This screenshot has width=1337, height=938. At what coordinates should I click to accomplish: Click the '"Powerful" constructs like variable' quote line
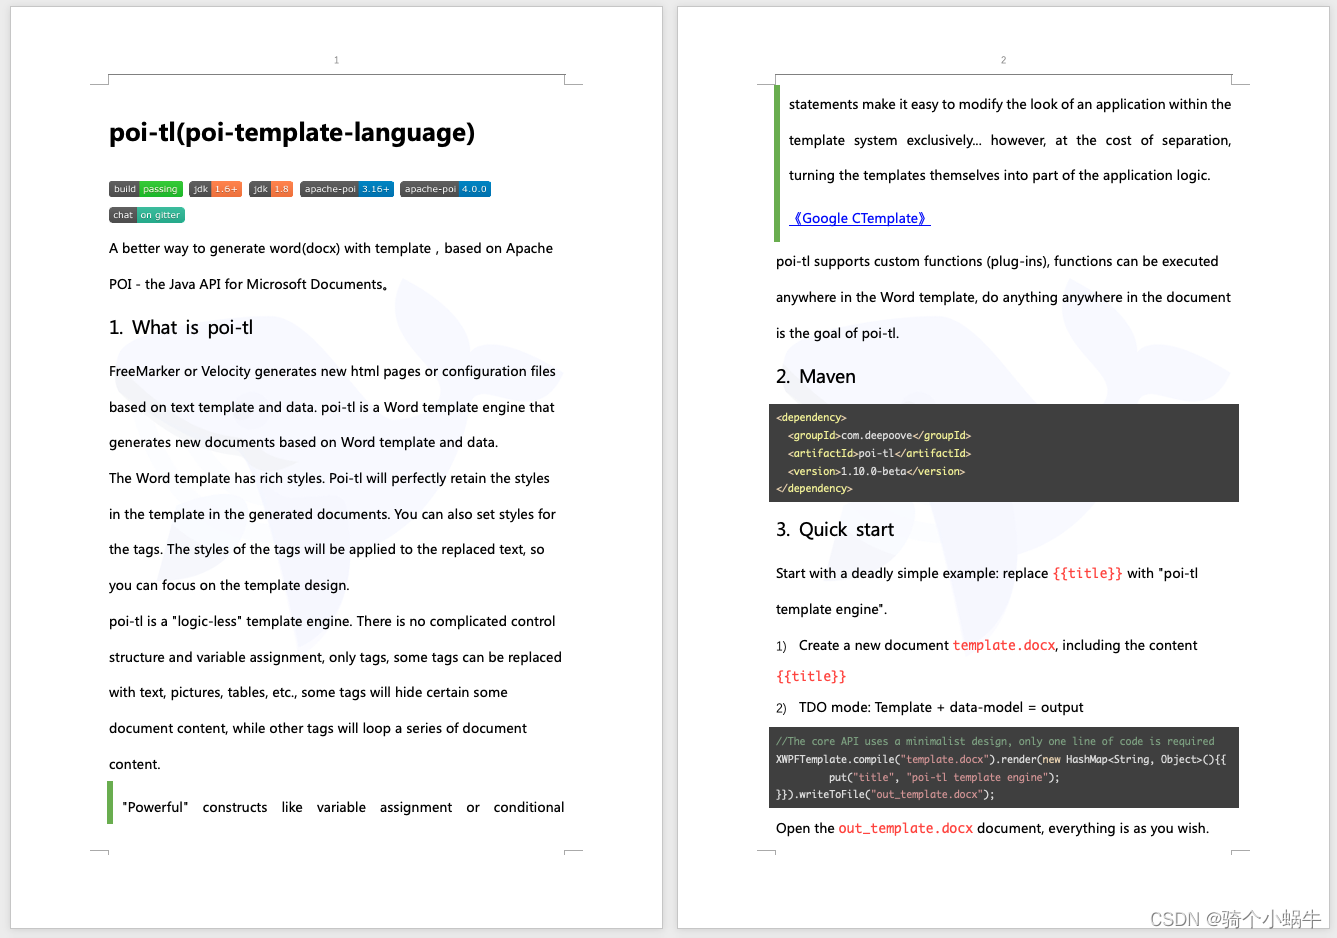pyautogui.click(x=343, y=807)
